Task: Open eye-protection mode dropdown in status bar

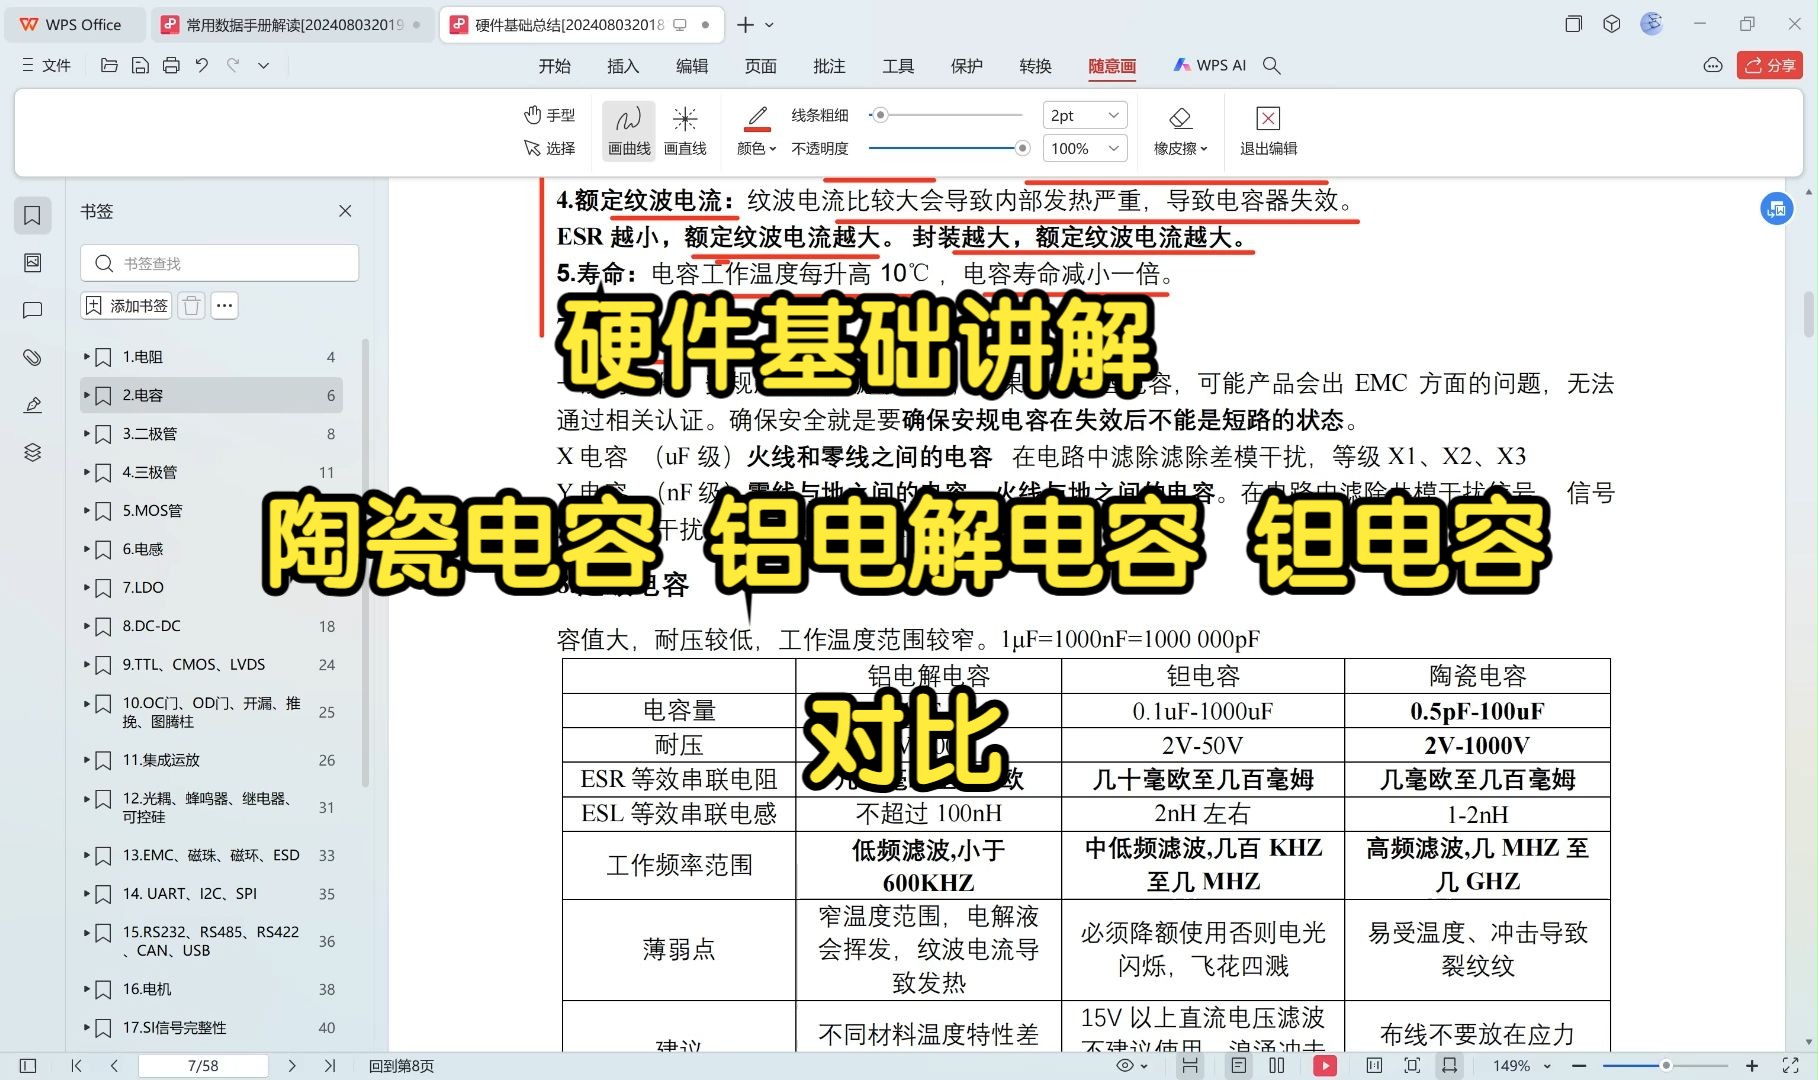Action: tap(1132, 1066)
